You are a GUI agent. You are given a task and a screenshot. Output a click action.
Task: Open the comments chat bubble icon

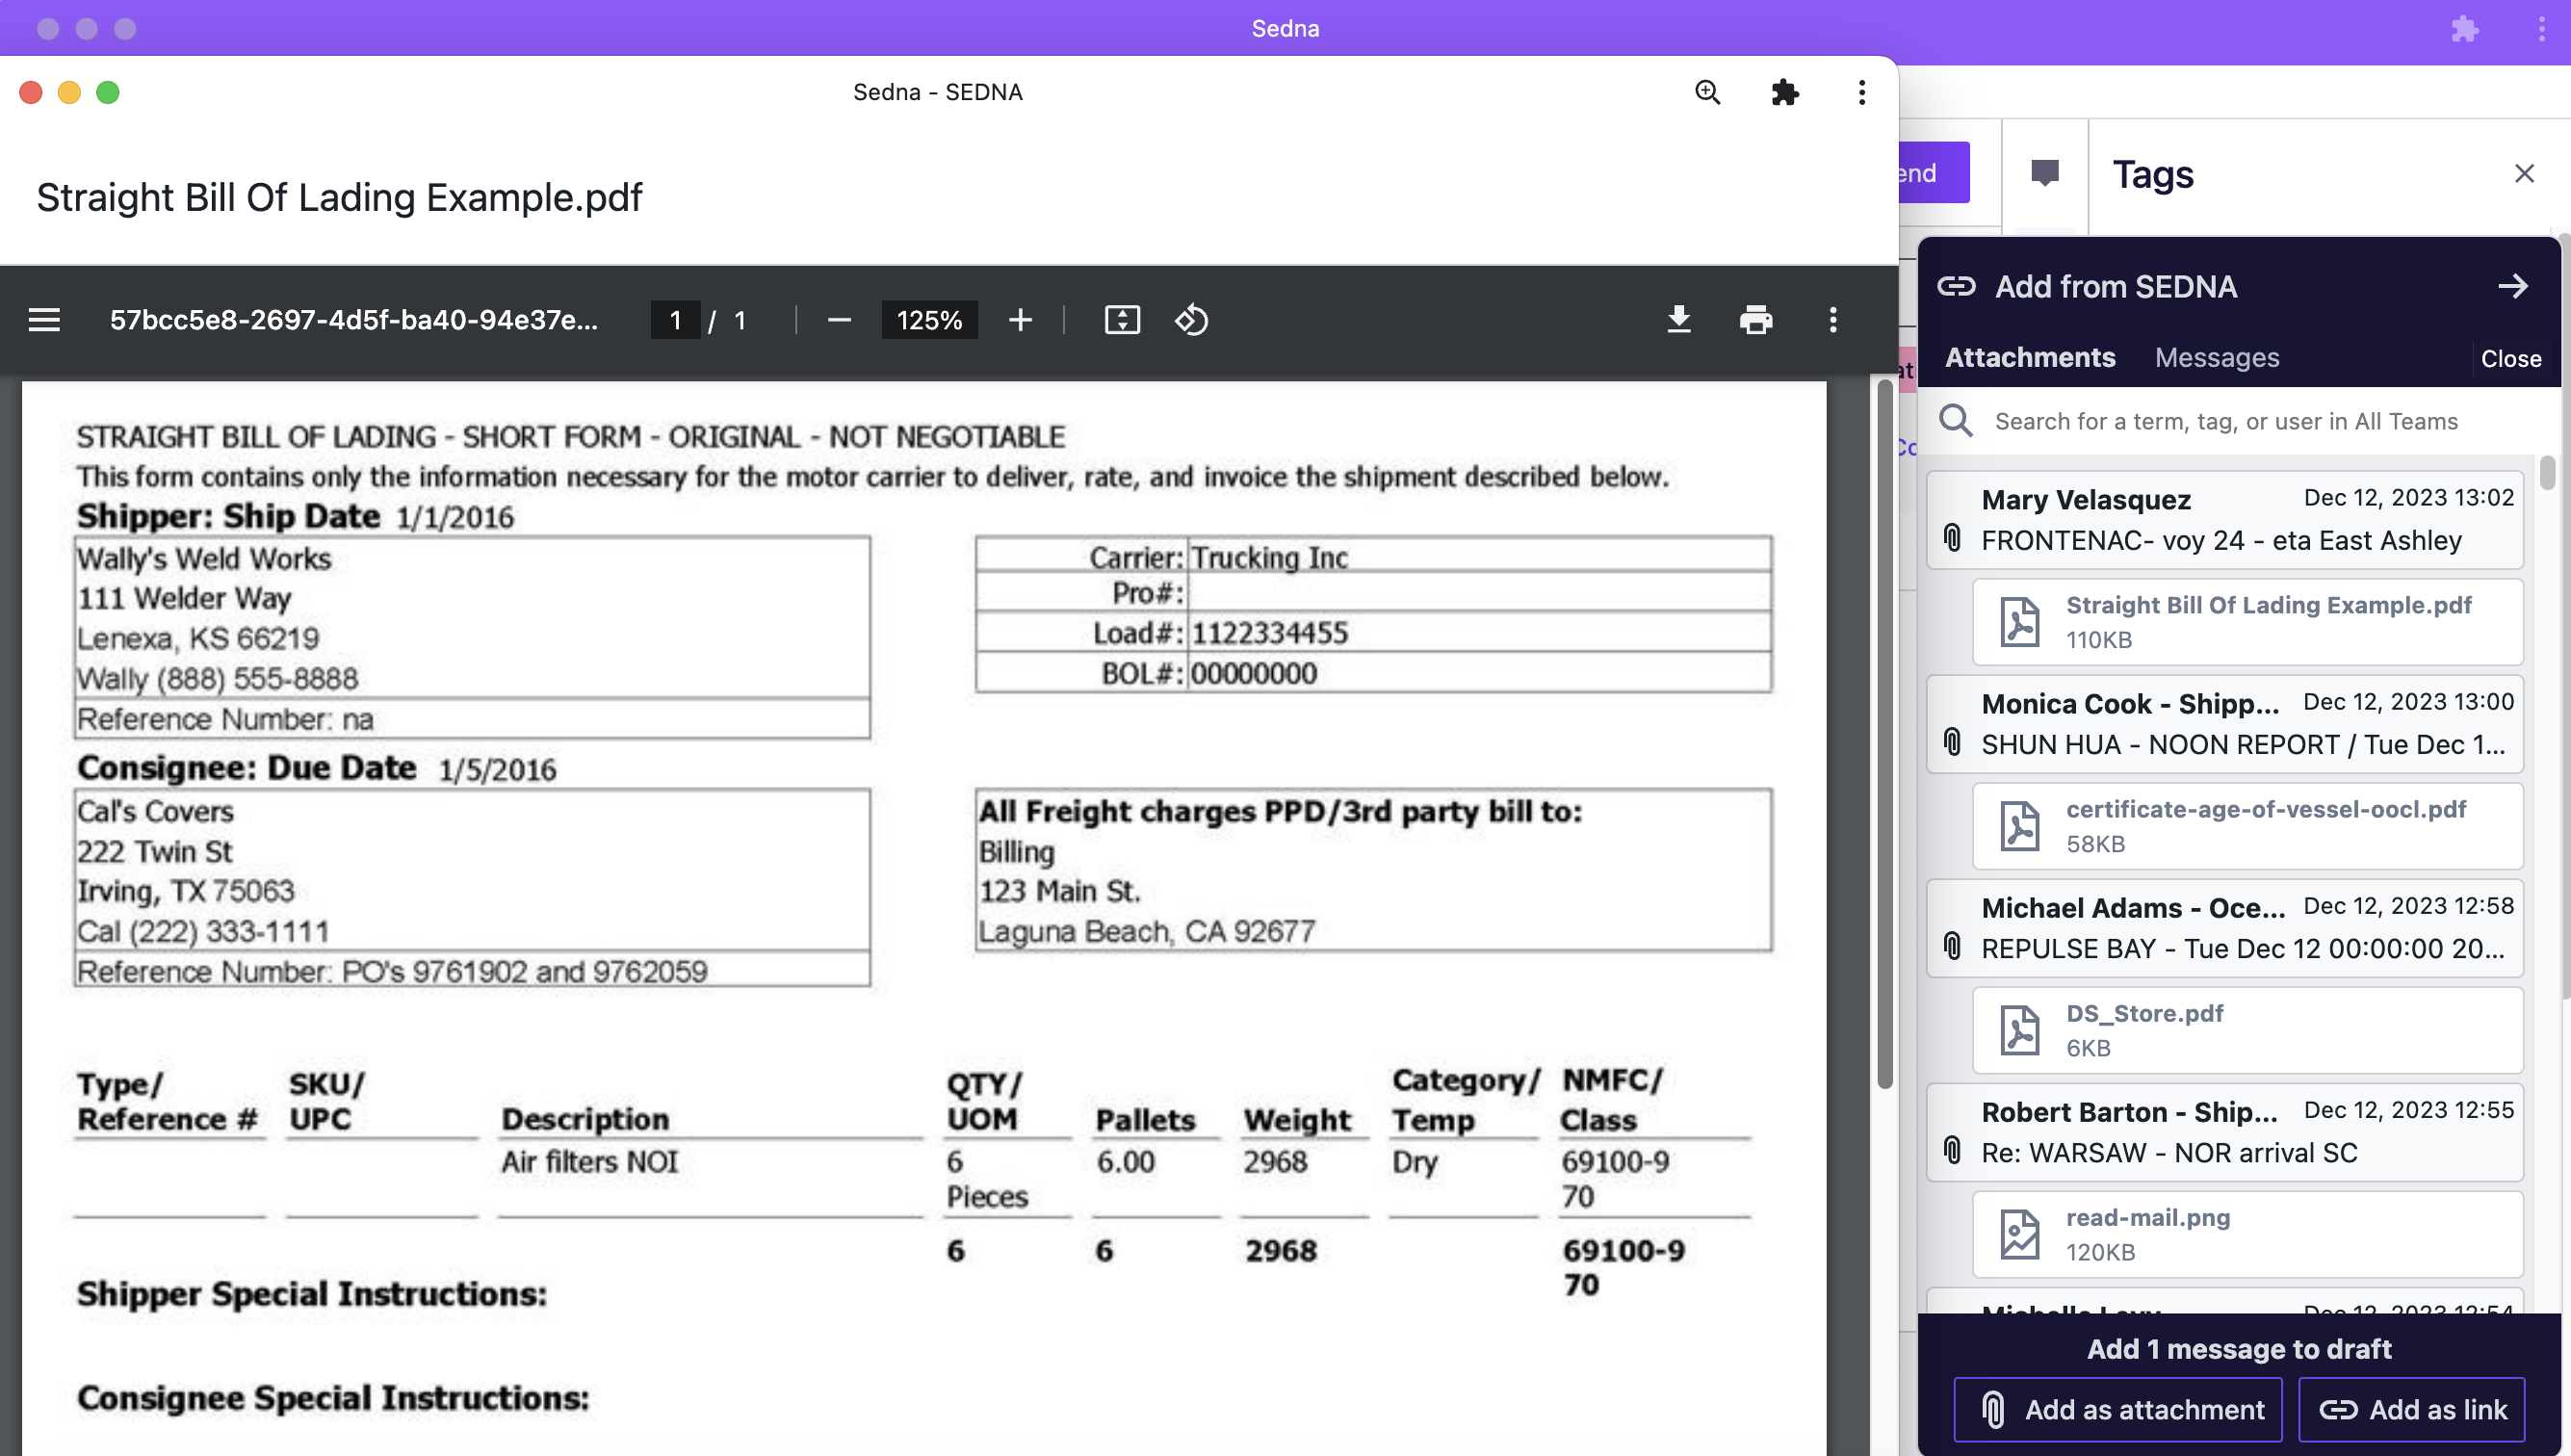point(2045,173)
